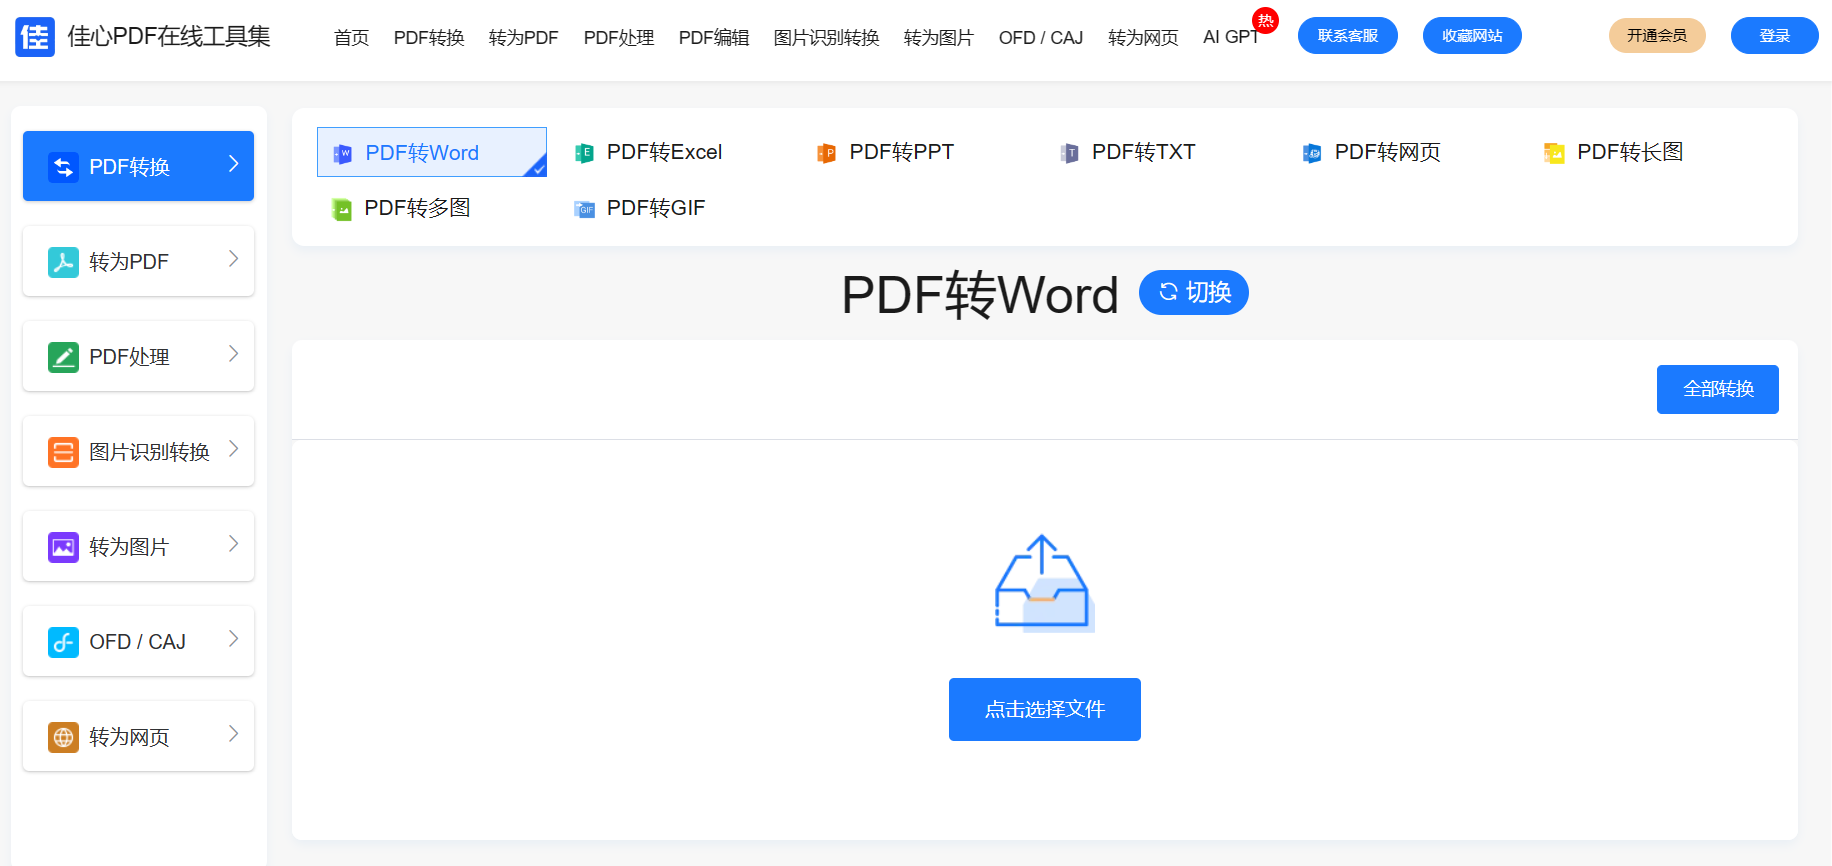The image size is (1832, 866).
Task: Open the AI GPT menu item
Action: [x=1230, y=37]
